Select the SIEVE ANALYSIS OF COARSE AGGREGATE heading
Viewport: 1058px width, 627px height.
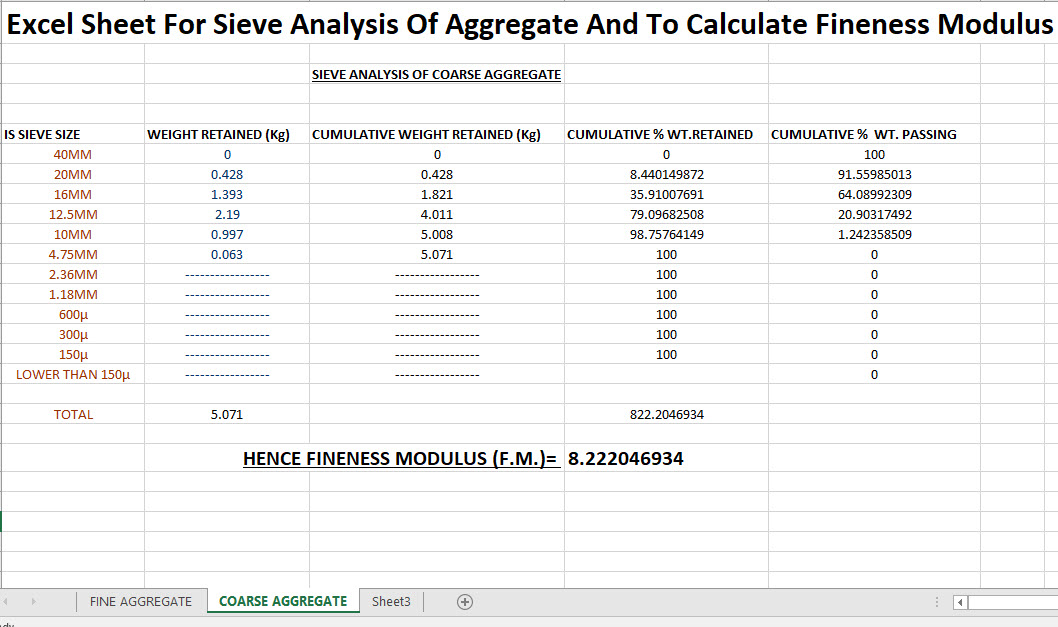(437, 74)
